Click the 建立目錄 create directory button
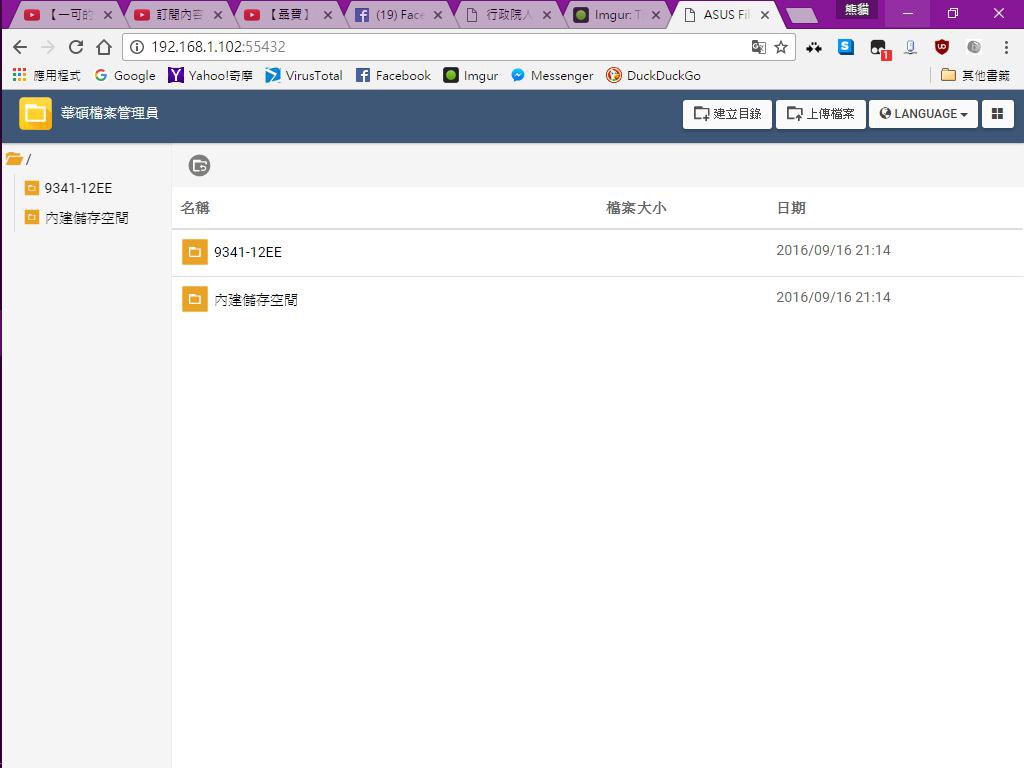The height and width of the screenshot is (768, 1024). [727, 114]
